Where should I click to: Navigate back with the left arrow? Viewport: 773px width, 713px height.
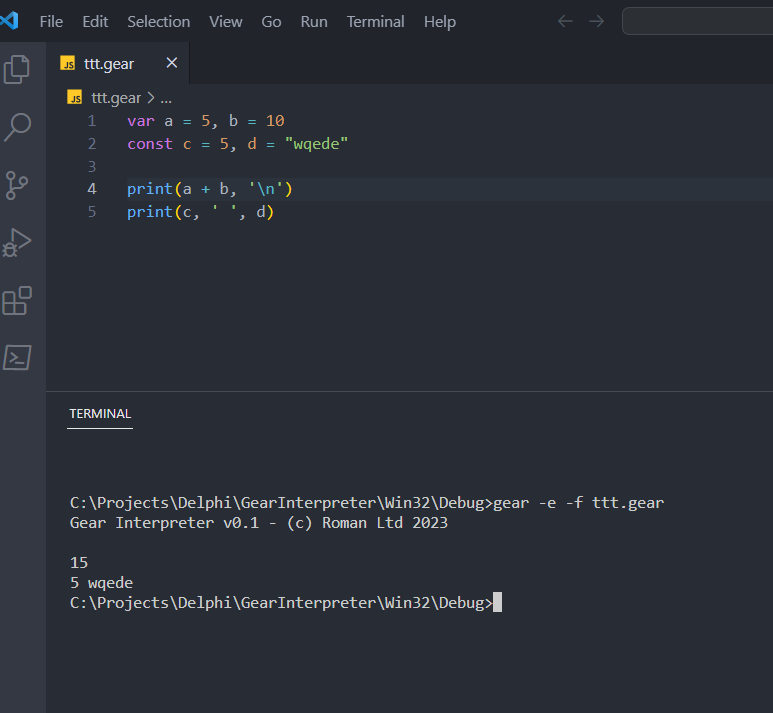(565, 21)
